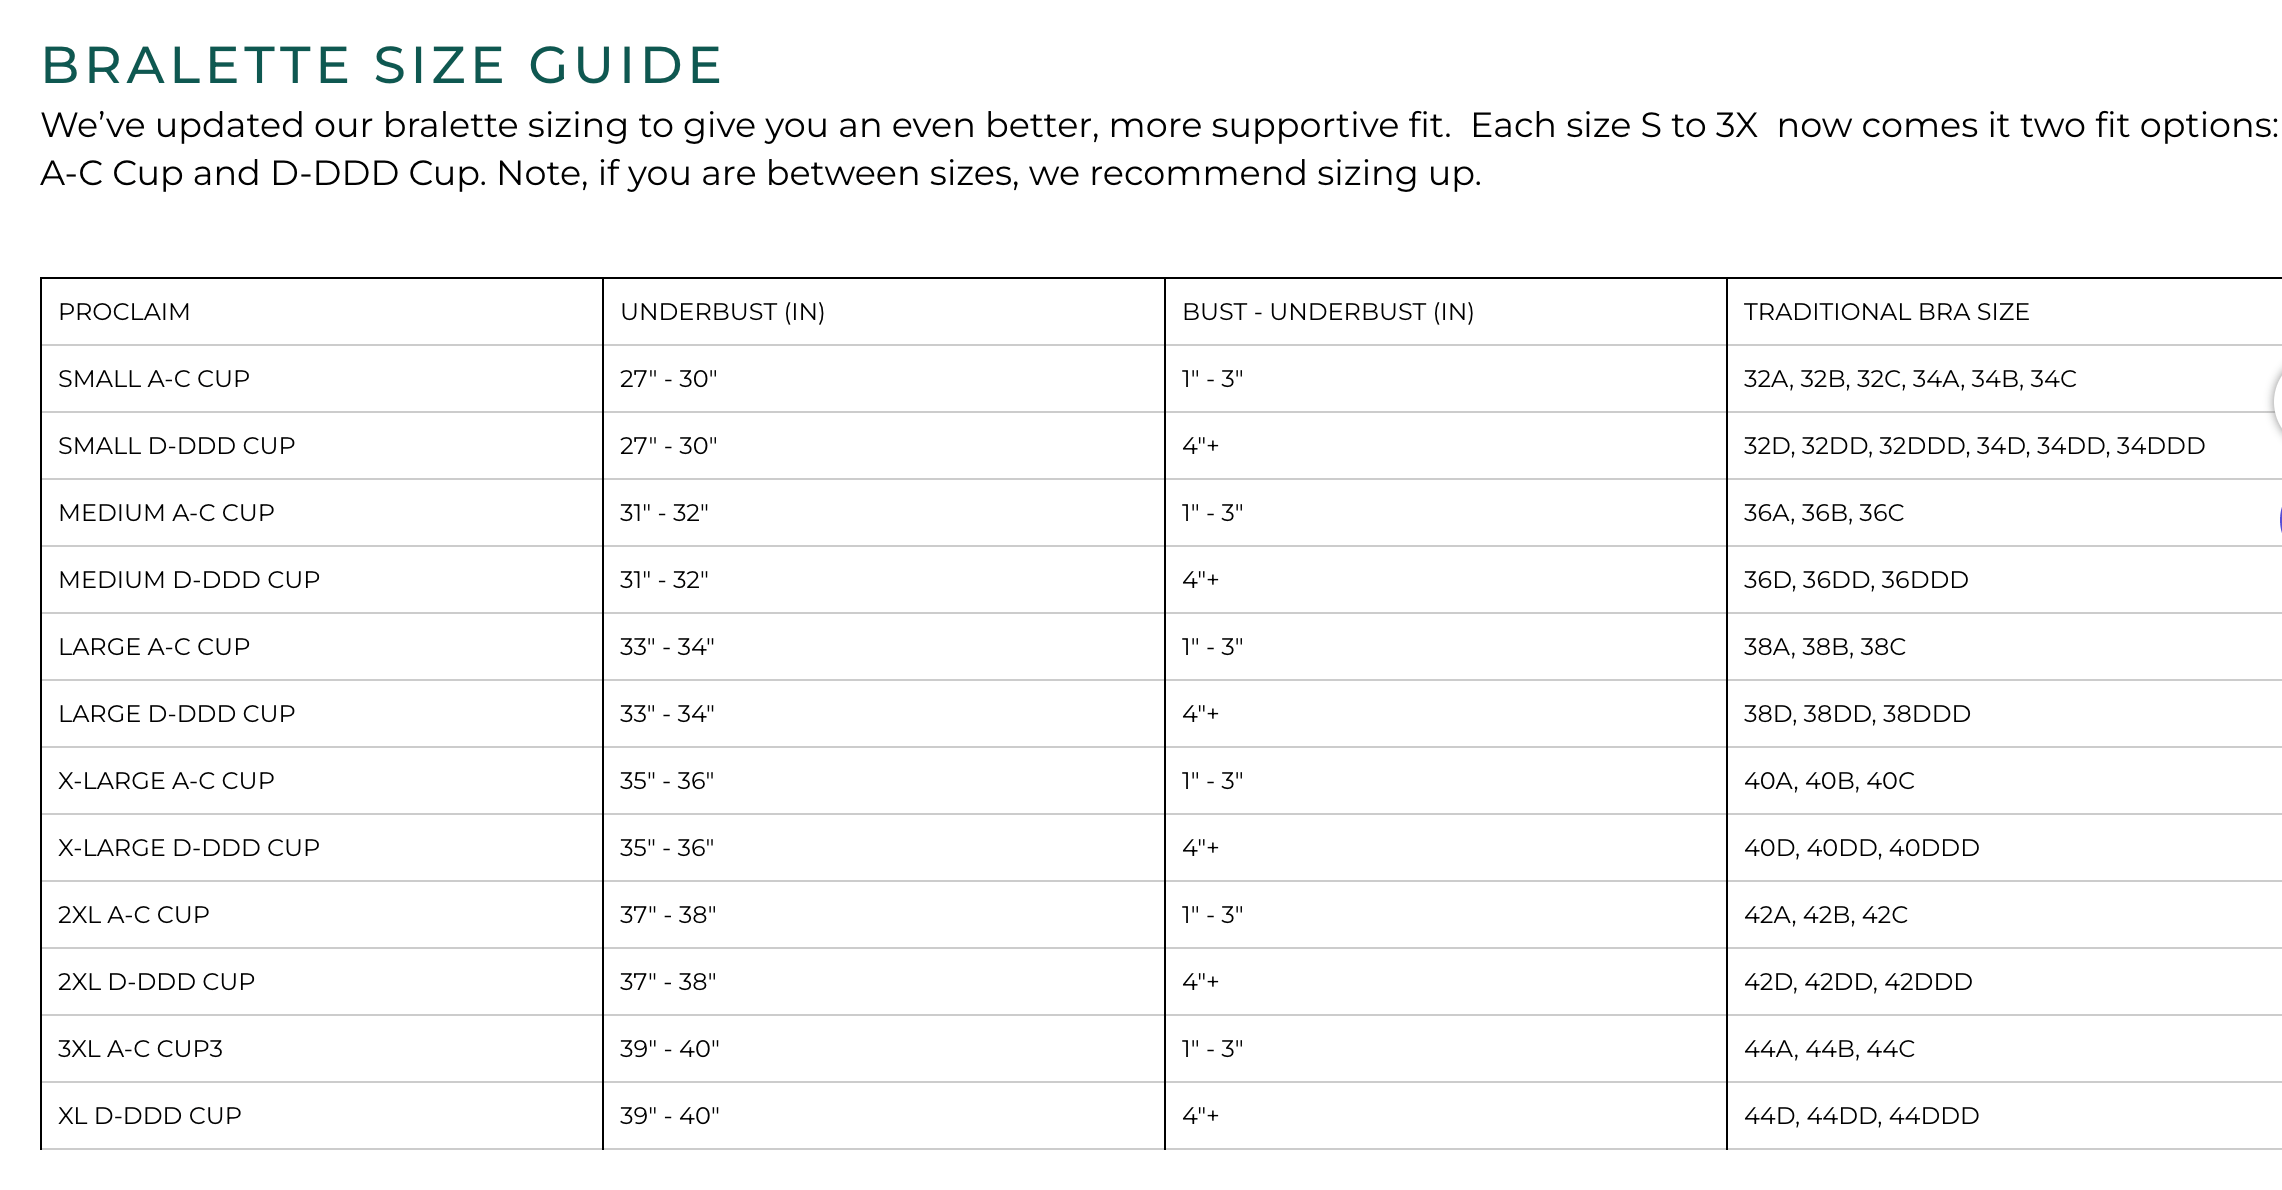Click the LARGE D-DDD CUP size cell

click(x=177, y=714)
